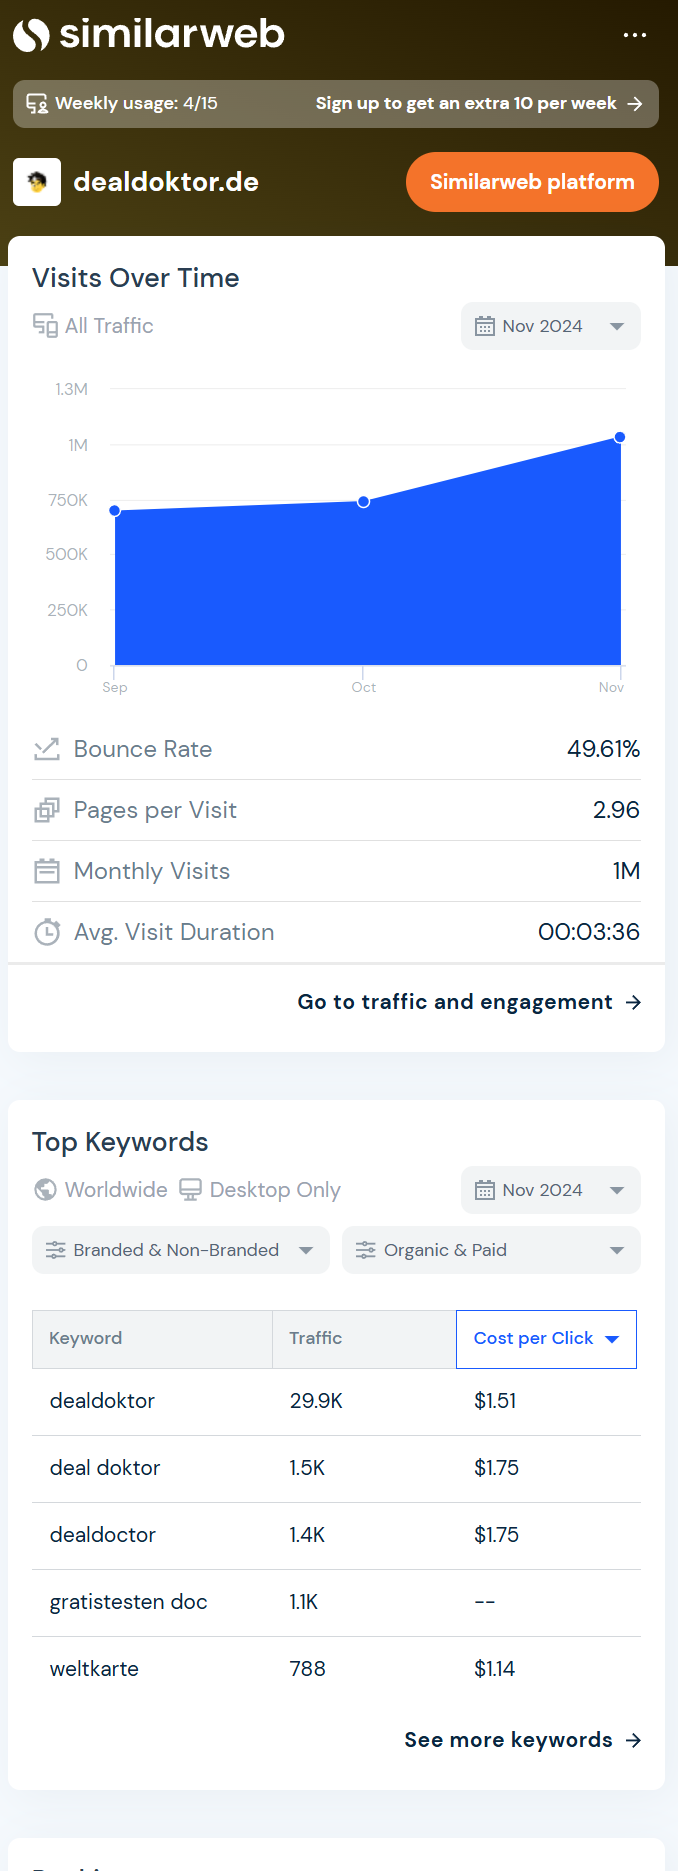
Task: Click the Avg. Visit Duration clock icon
Action: pyautogui.click(x=47, y=932)
